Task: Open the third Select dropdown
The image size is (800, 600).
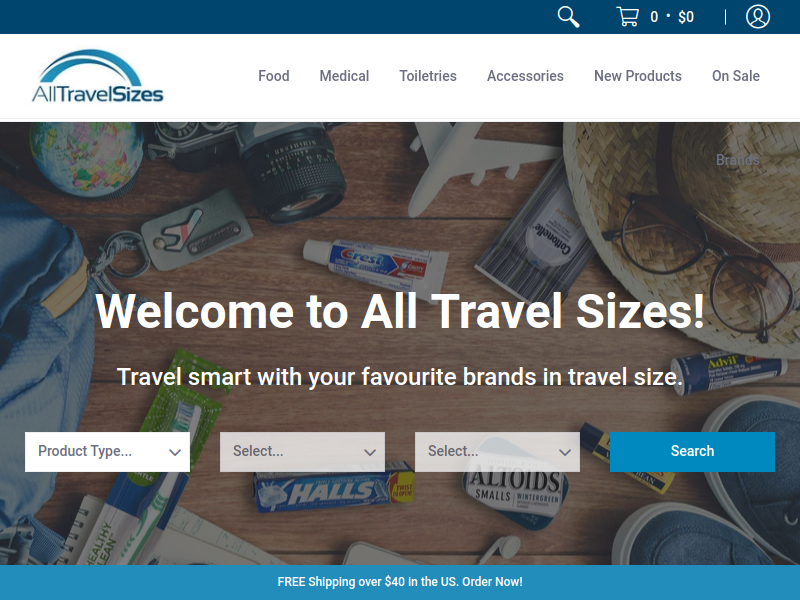Action: (497, 452)
